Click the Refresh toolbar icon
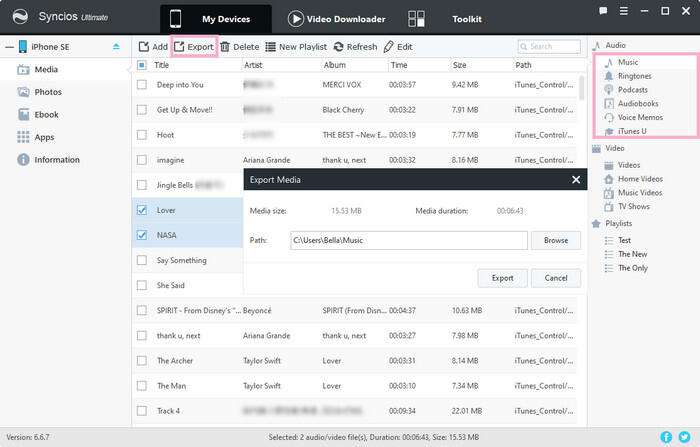The height and width of the screenshot is (447, 700). (x=339, y=47)
